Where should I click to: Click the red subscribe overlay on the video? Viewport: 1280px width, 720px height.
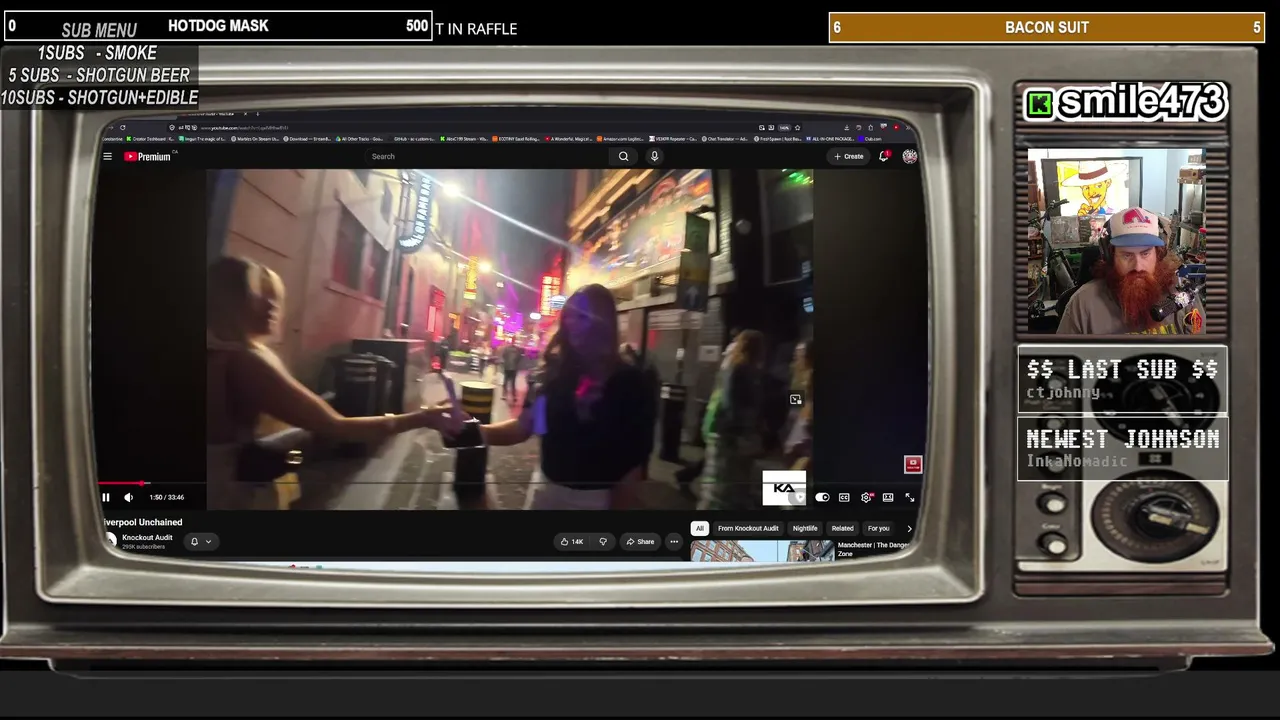click(x=913, y=464)
